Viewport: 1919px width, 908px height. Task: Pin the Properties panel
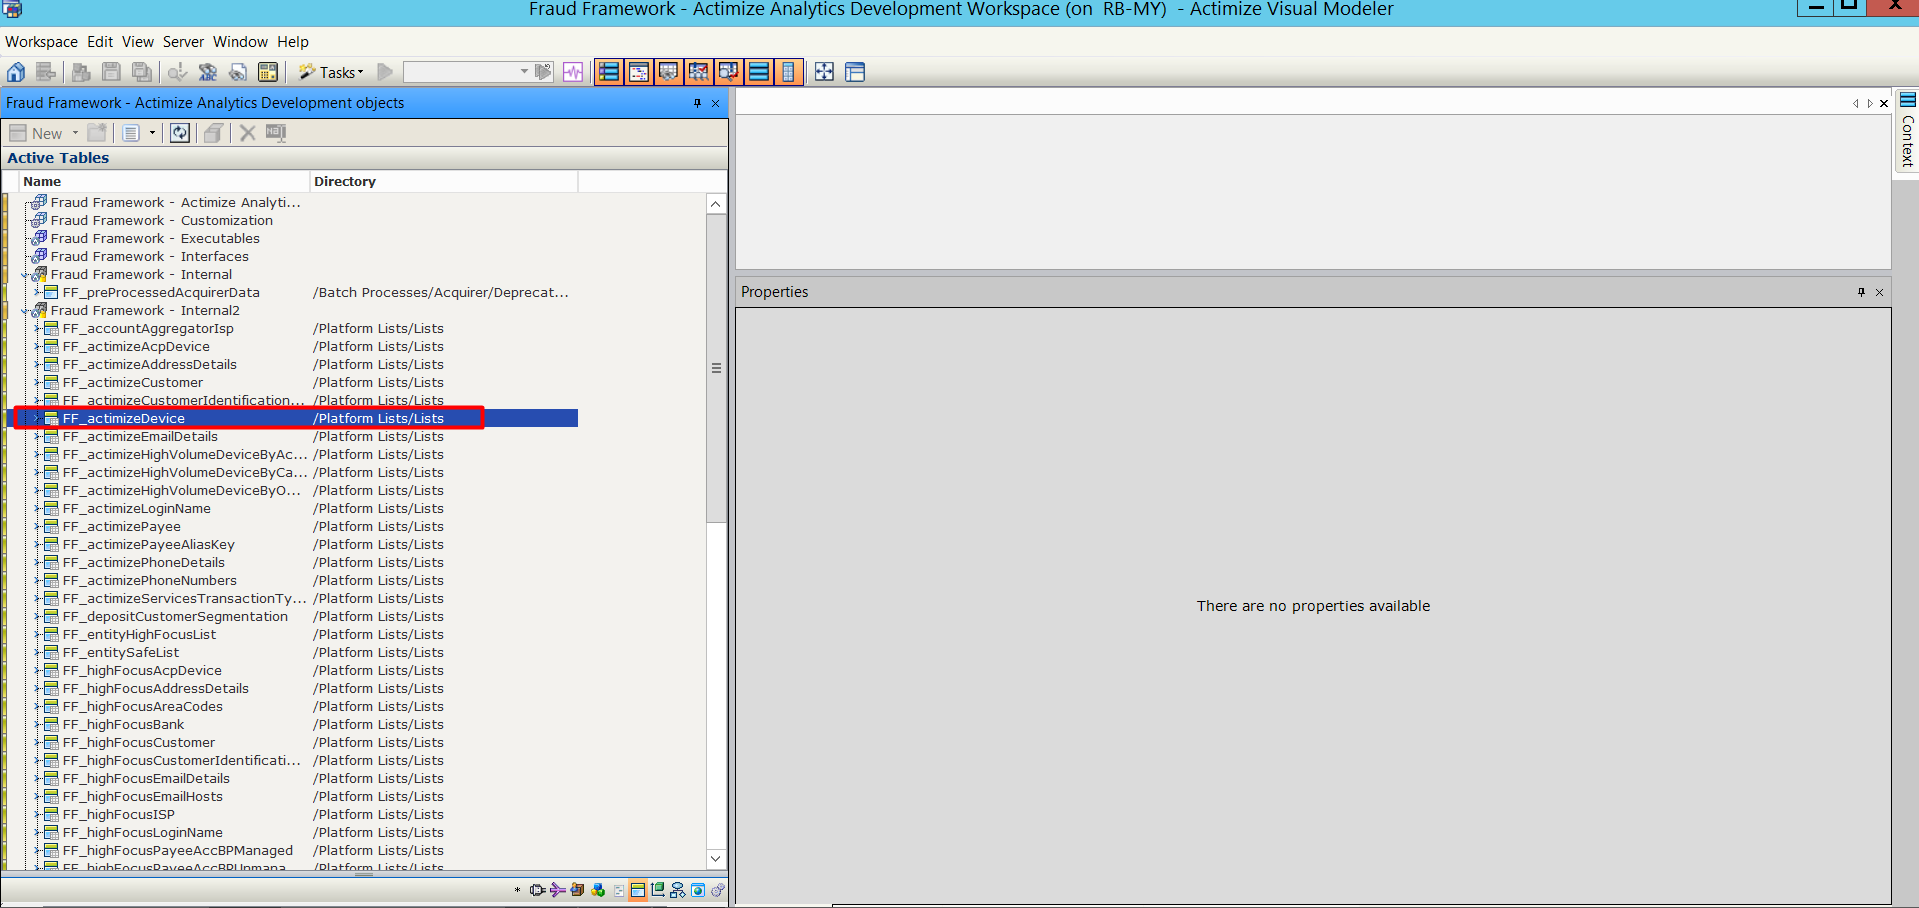click(x=1861, y=292)
